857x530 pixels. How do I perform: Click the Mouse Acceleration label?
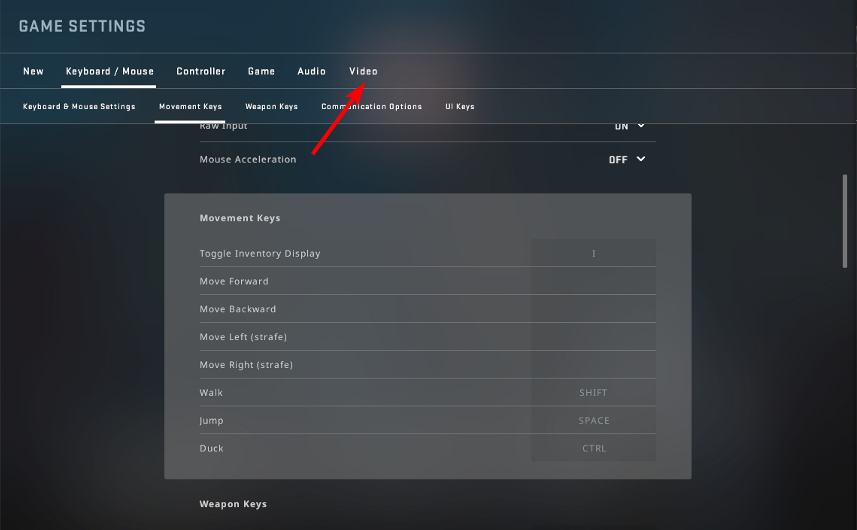tap(248, 160)
